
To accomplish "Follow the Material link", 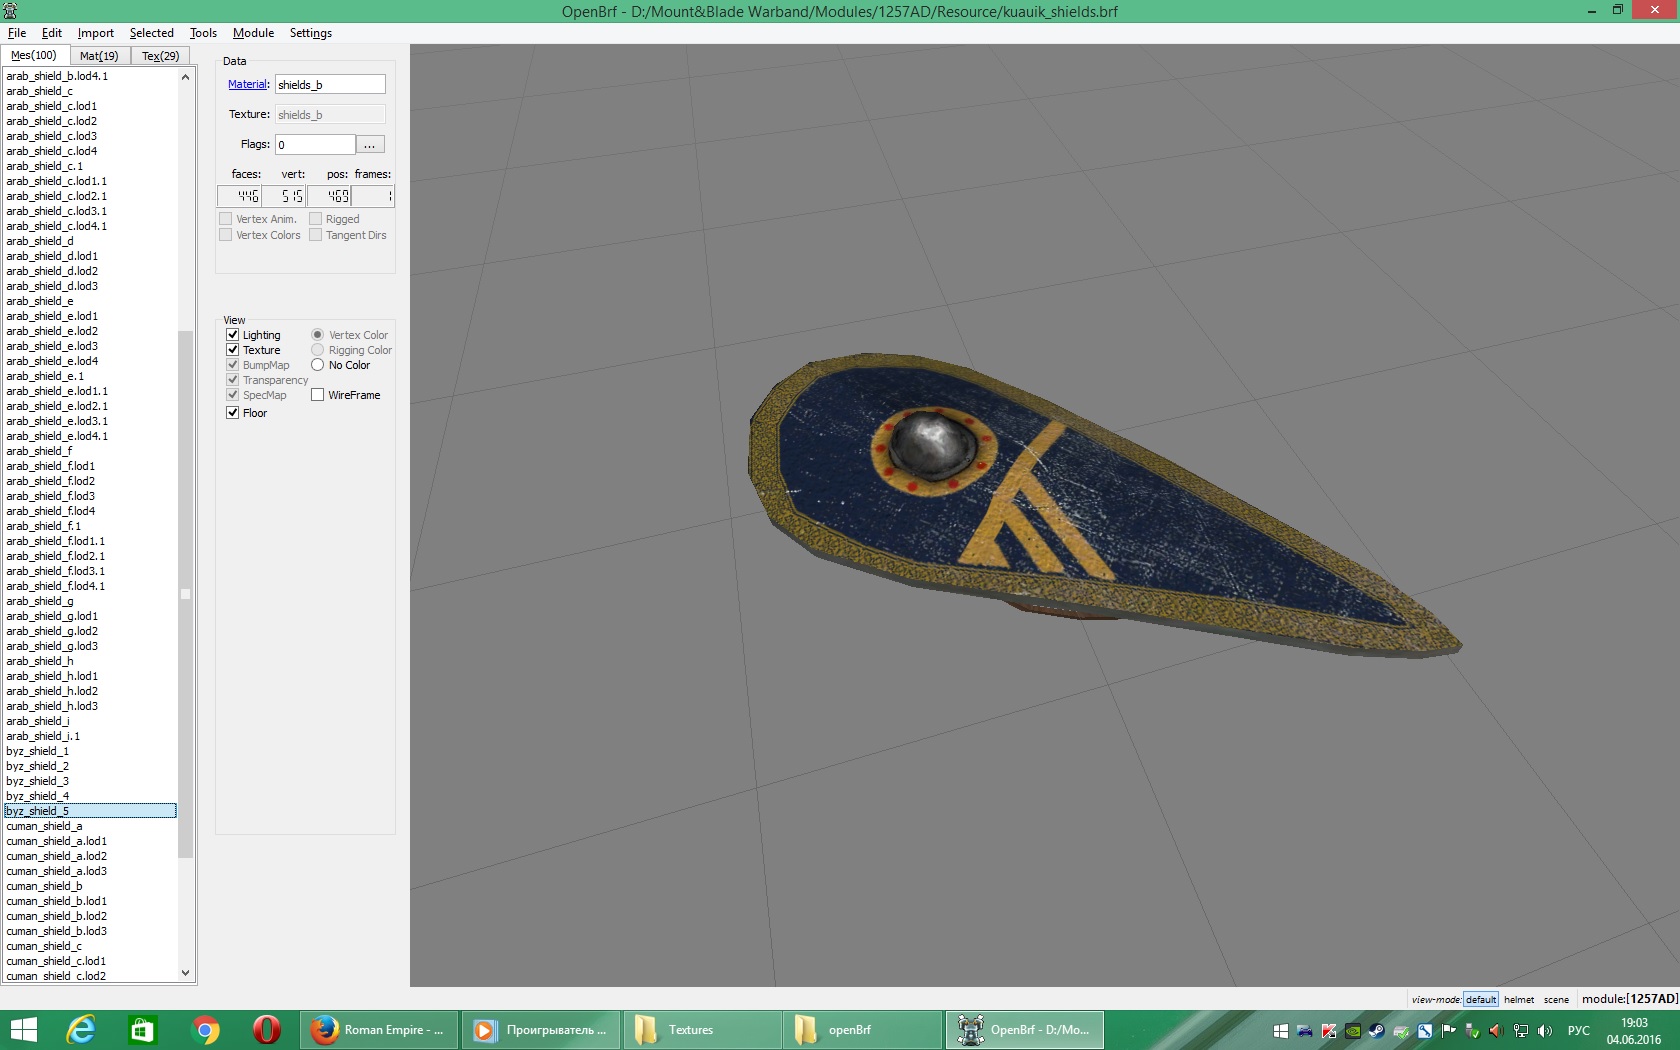I will coord(248,85).
